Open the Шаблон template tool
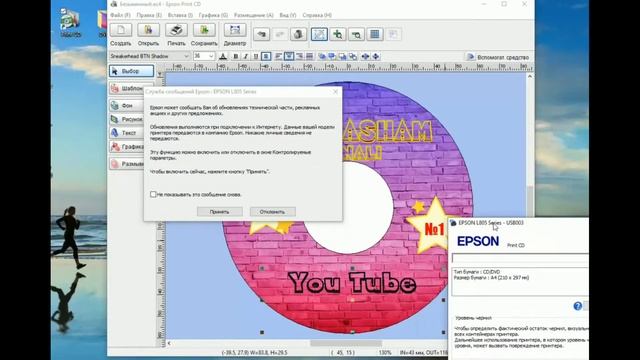Image resolution: width=640 pixels, height=360 pixels. pyautogui.click(x=127, y=88)
